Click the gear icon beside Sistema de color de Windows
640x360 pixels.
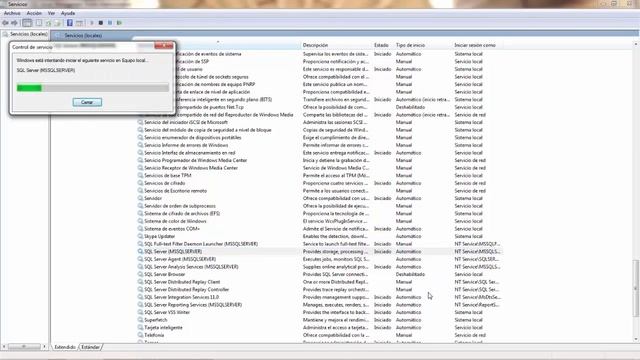(140, 221)
